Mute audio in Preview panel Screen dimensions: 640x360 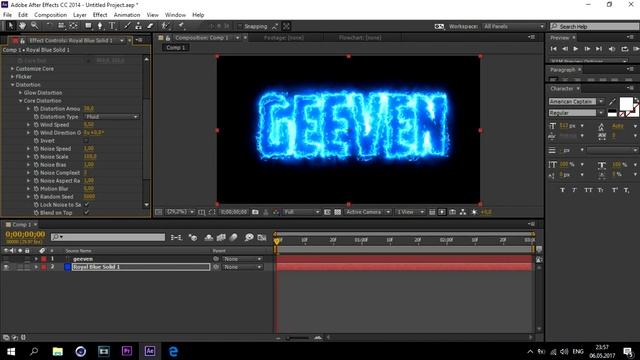[612, 49]
